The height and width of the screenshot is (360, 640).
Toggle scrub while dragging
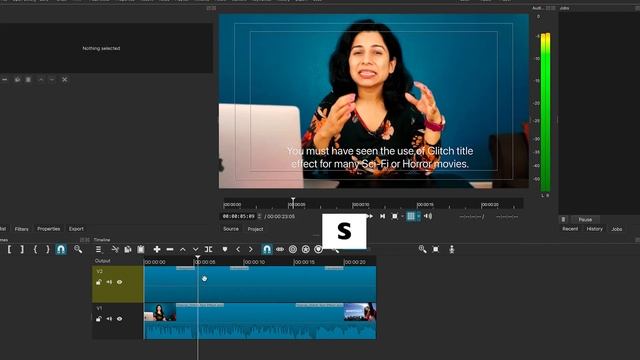pyautogui.click(x=280, y=249)
